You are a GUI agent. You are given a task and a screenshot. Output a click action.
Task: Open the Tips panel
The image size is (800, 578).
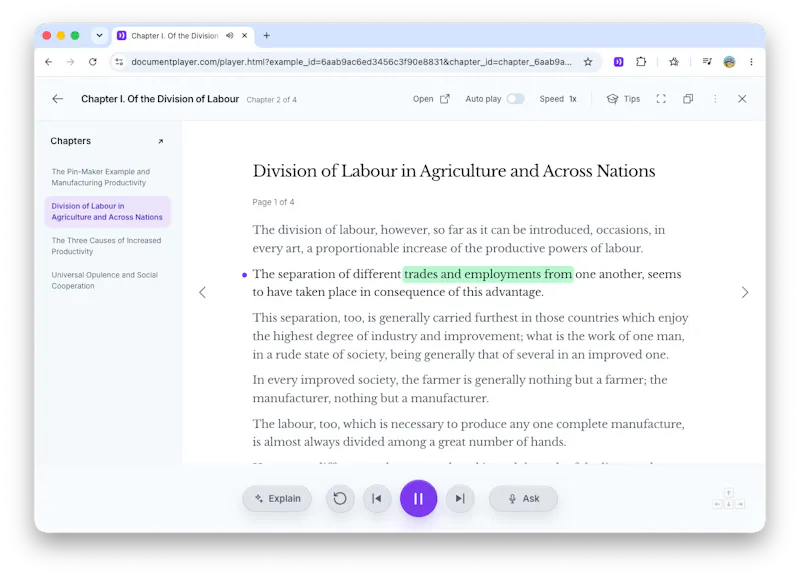tap(623, 99)
